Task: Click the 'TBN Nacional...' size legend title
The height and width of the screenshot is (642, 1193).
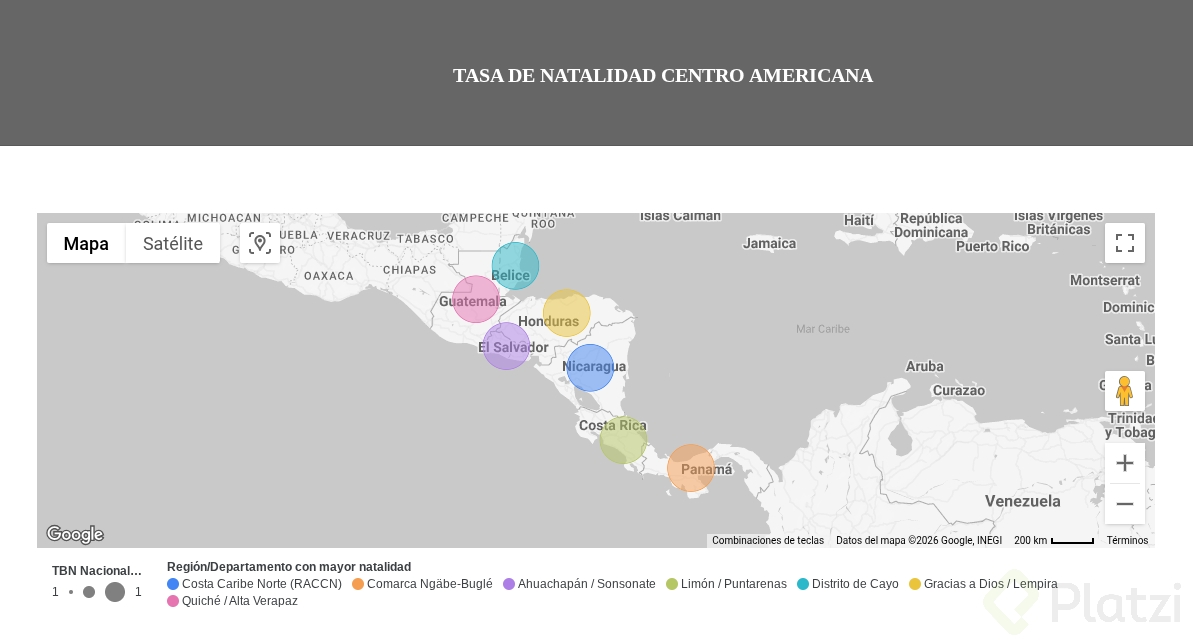Action: [97, 570]
